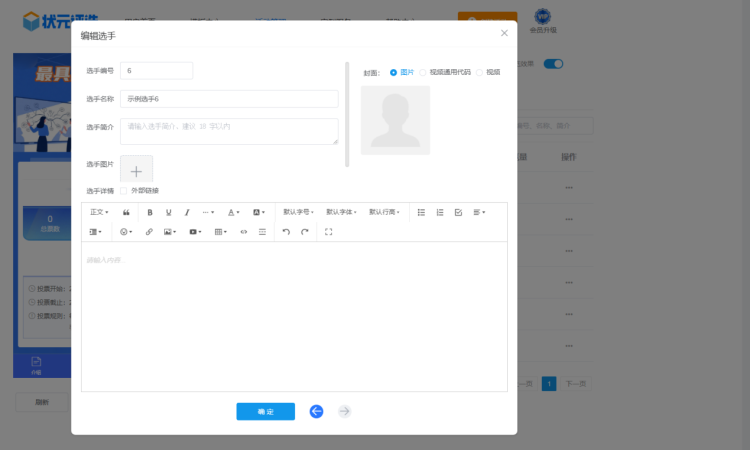Open the 默认字号 font size dropdown
Viewport: 750px width, 450px height.
point(299,212)
